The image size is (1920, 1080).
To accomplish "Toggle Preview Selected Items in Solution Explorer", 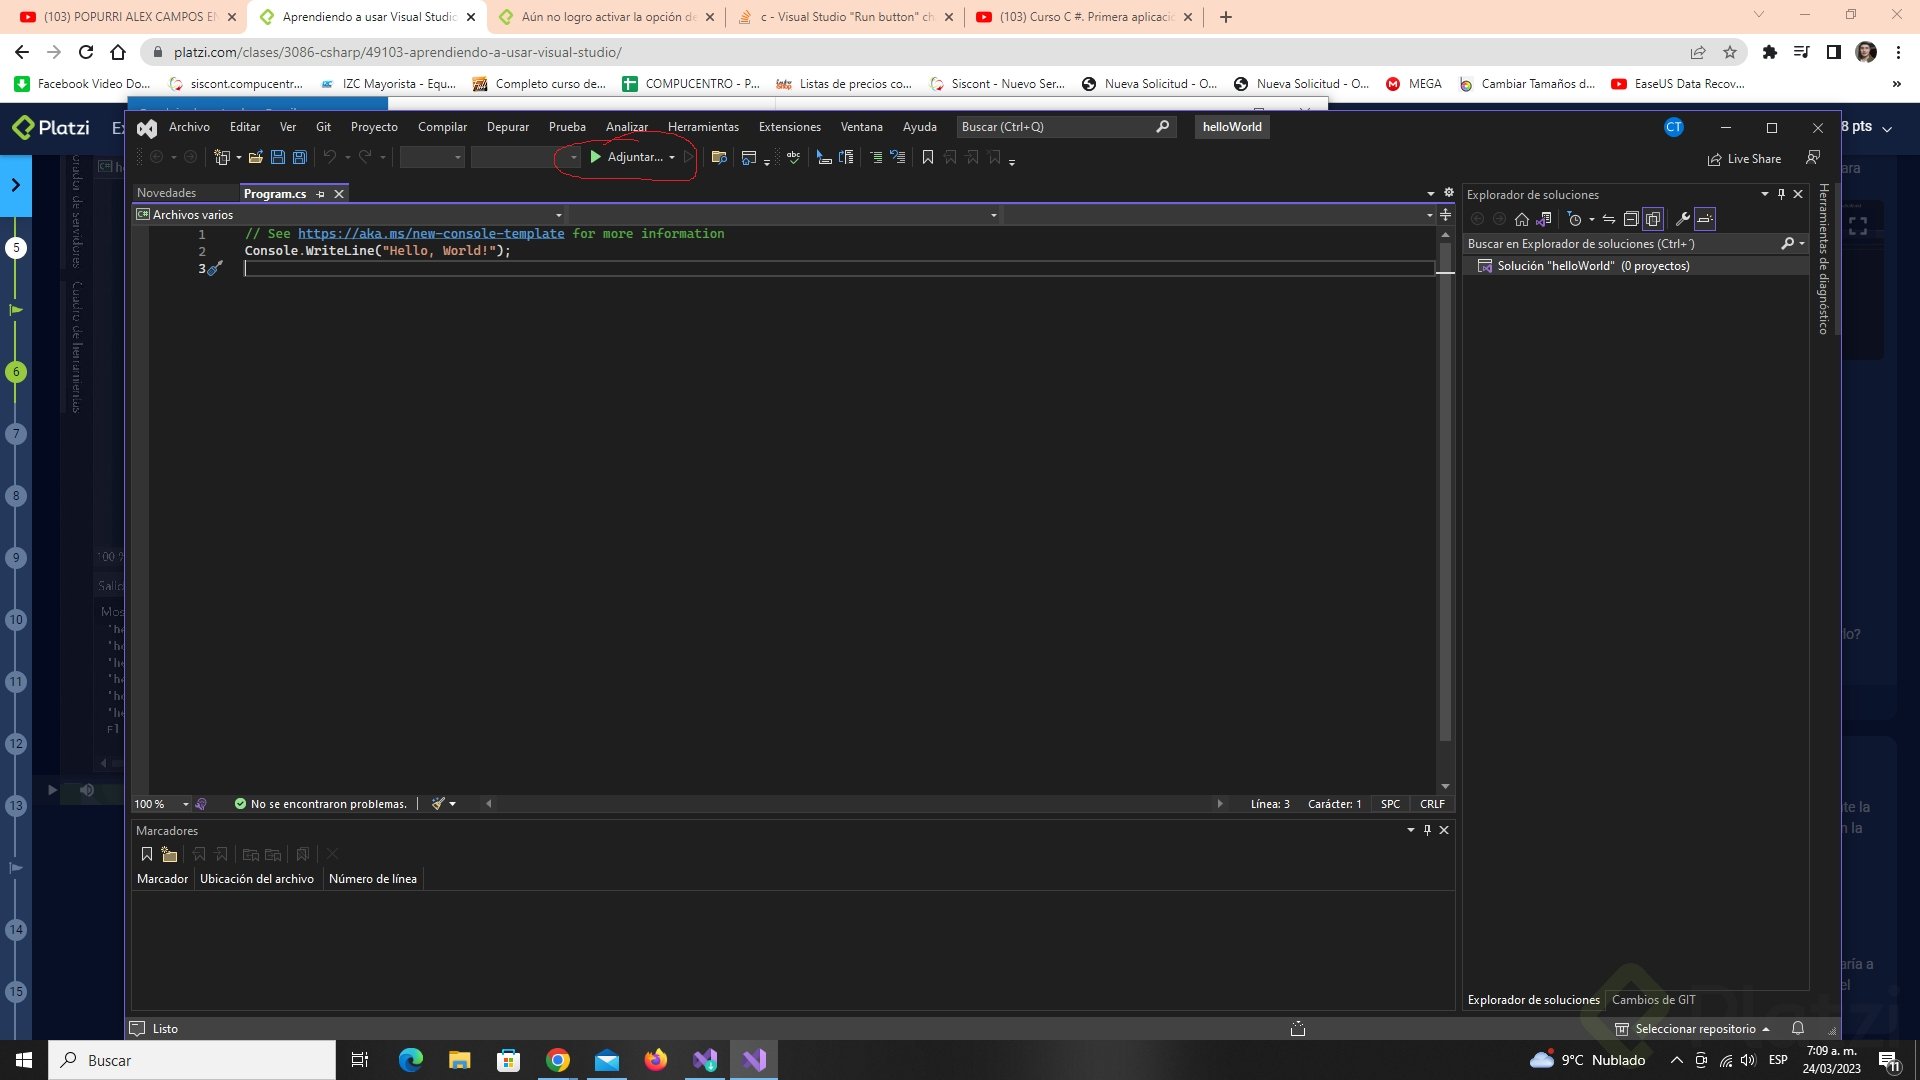I will (x=1705, y=219).
